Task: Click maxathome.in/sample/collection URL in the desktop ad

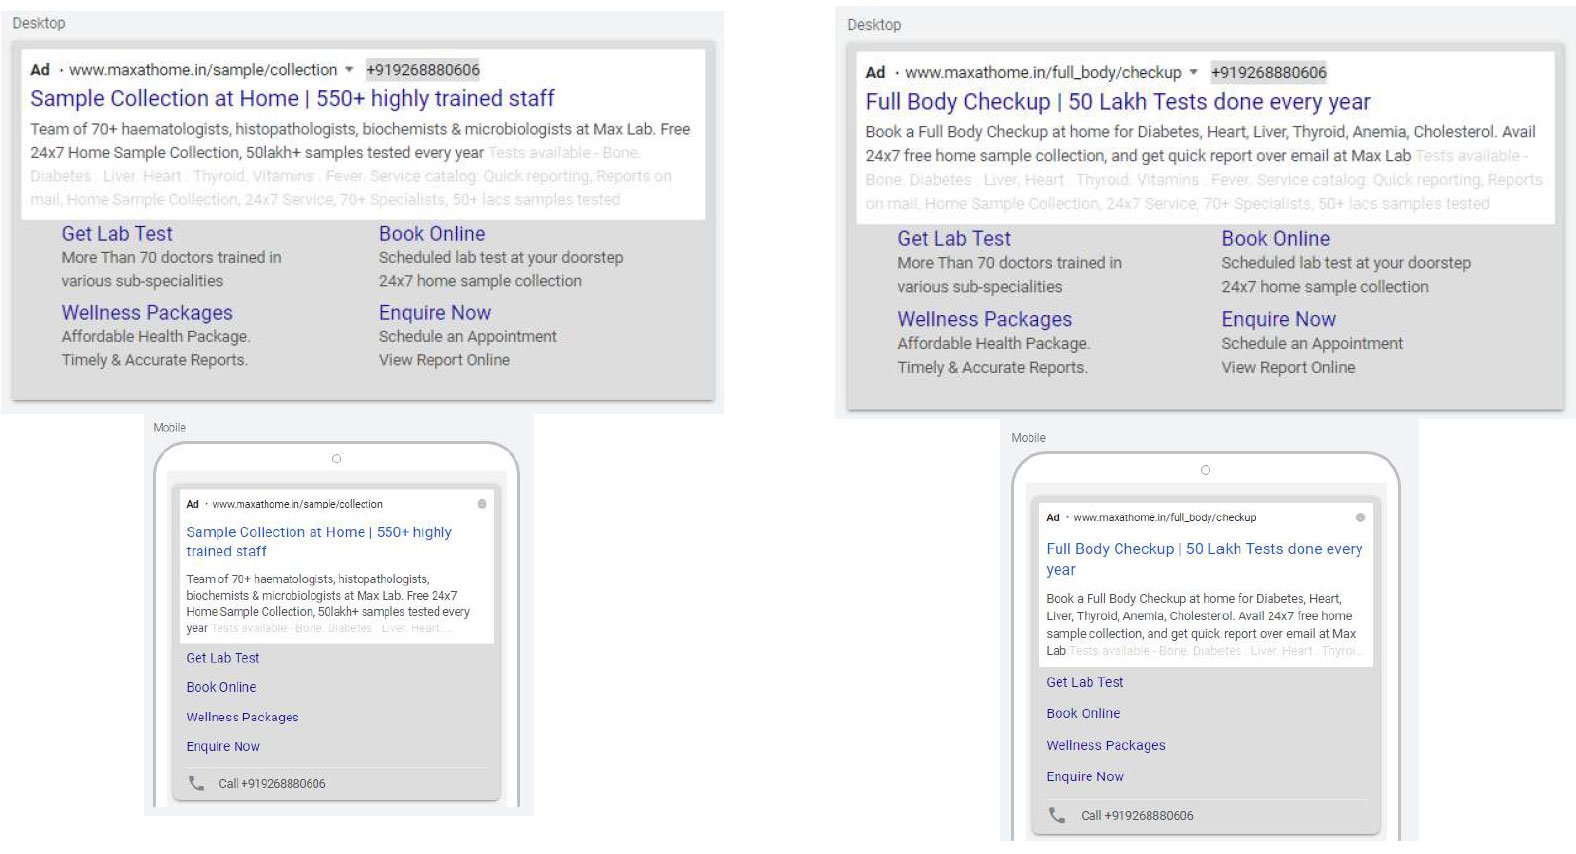Action: [x=203, y=70]
